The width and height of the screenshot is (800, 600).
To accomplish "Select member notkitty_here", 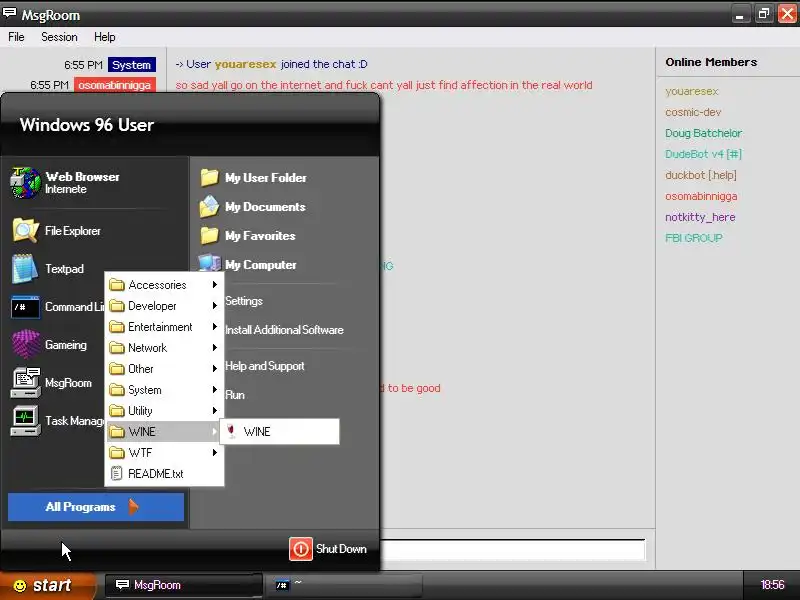I will pos(700,217).
